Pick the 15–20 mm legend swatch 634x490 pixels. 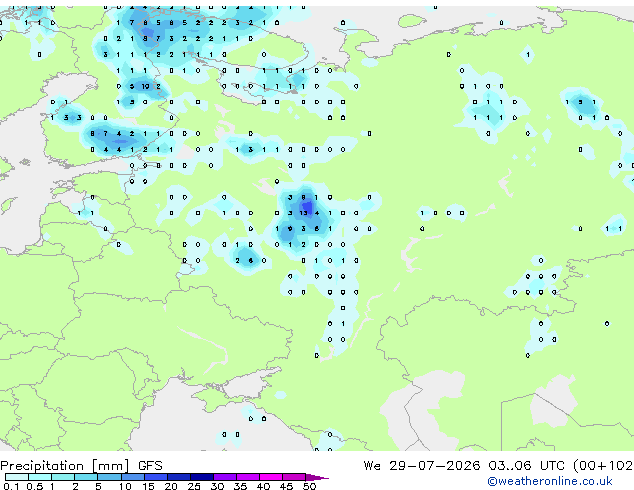pos(156,477)
